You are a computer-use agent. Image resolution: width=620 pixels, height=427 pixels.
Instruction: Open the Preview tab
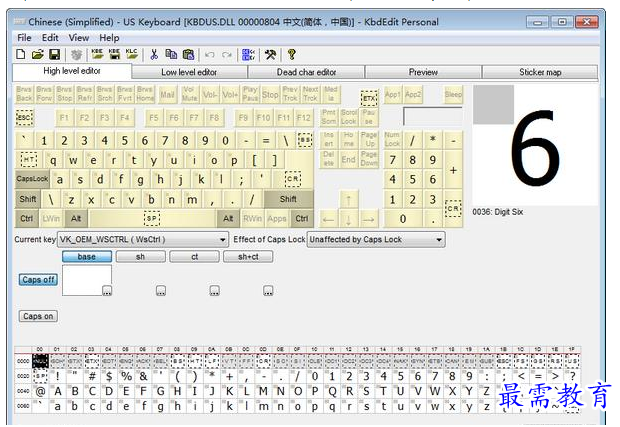[423, 72]
